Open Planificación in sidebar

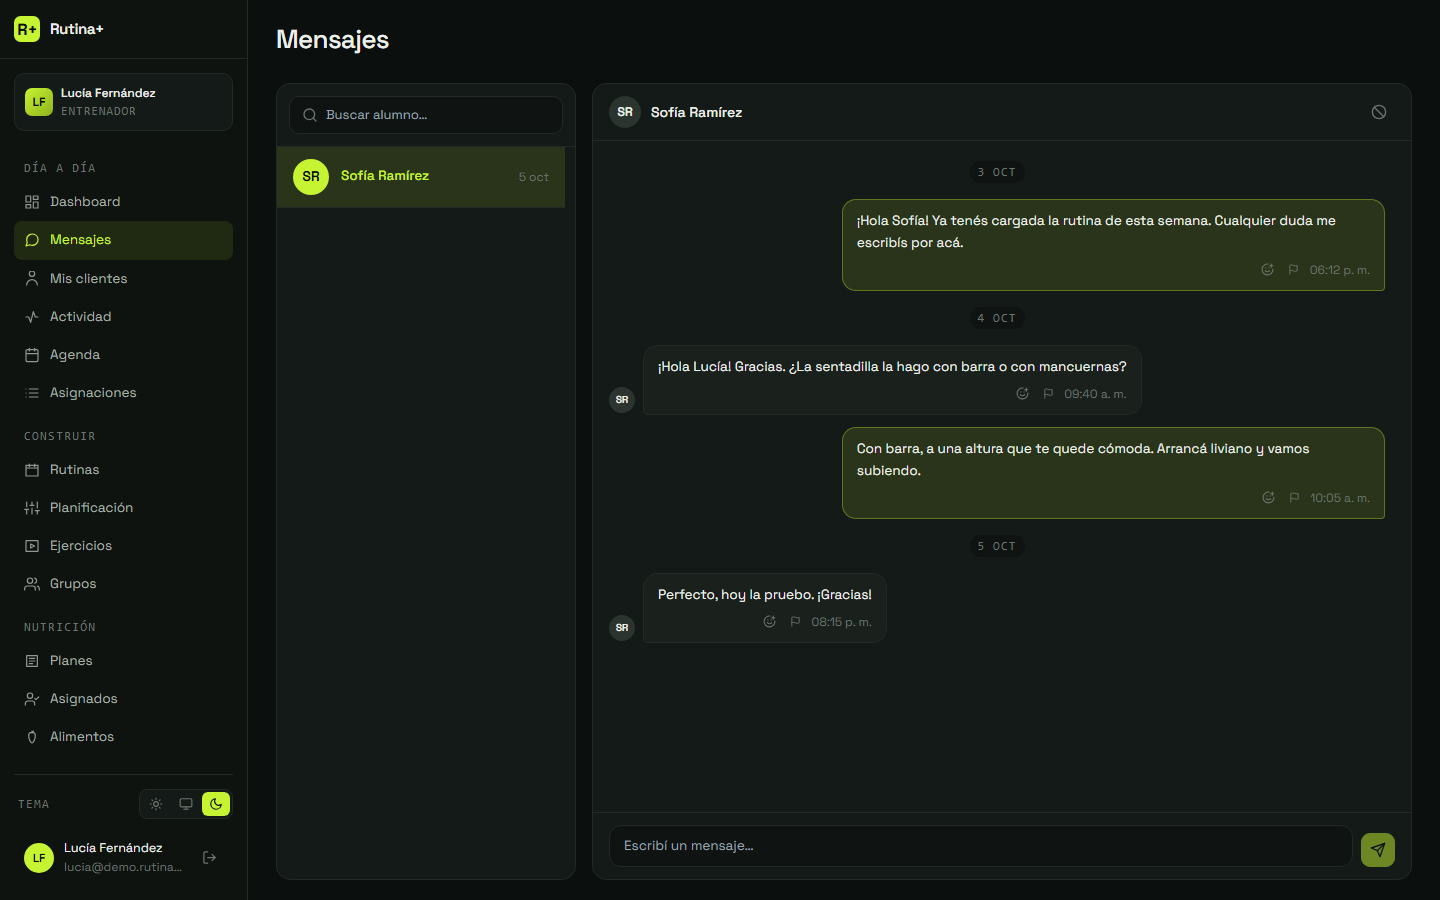point(123,508)
